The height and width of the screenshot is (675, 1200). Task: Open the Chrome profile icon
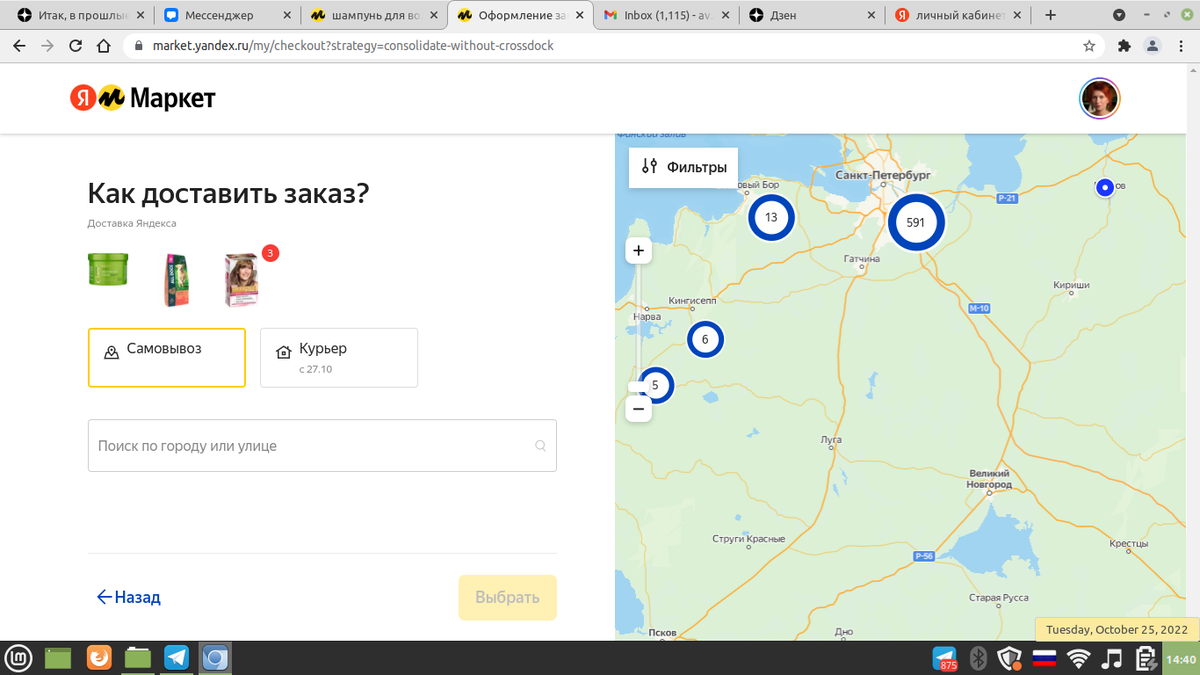1152,46
